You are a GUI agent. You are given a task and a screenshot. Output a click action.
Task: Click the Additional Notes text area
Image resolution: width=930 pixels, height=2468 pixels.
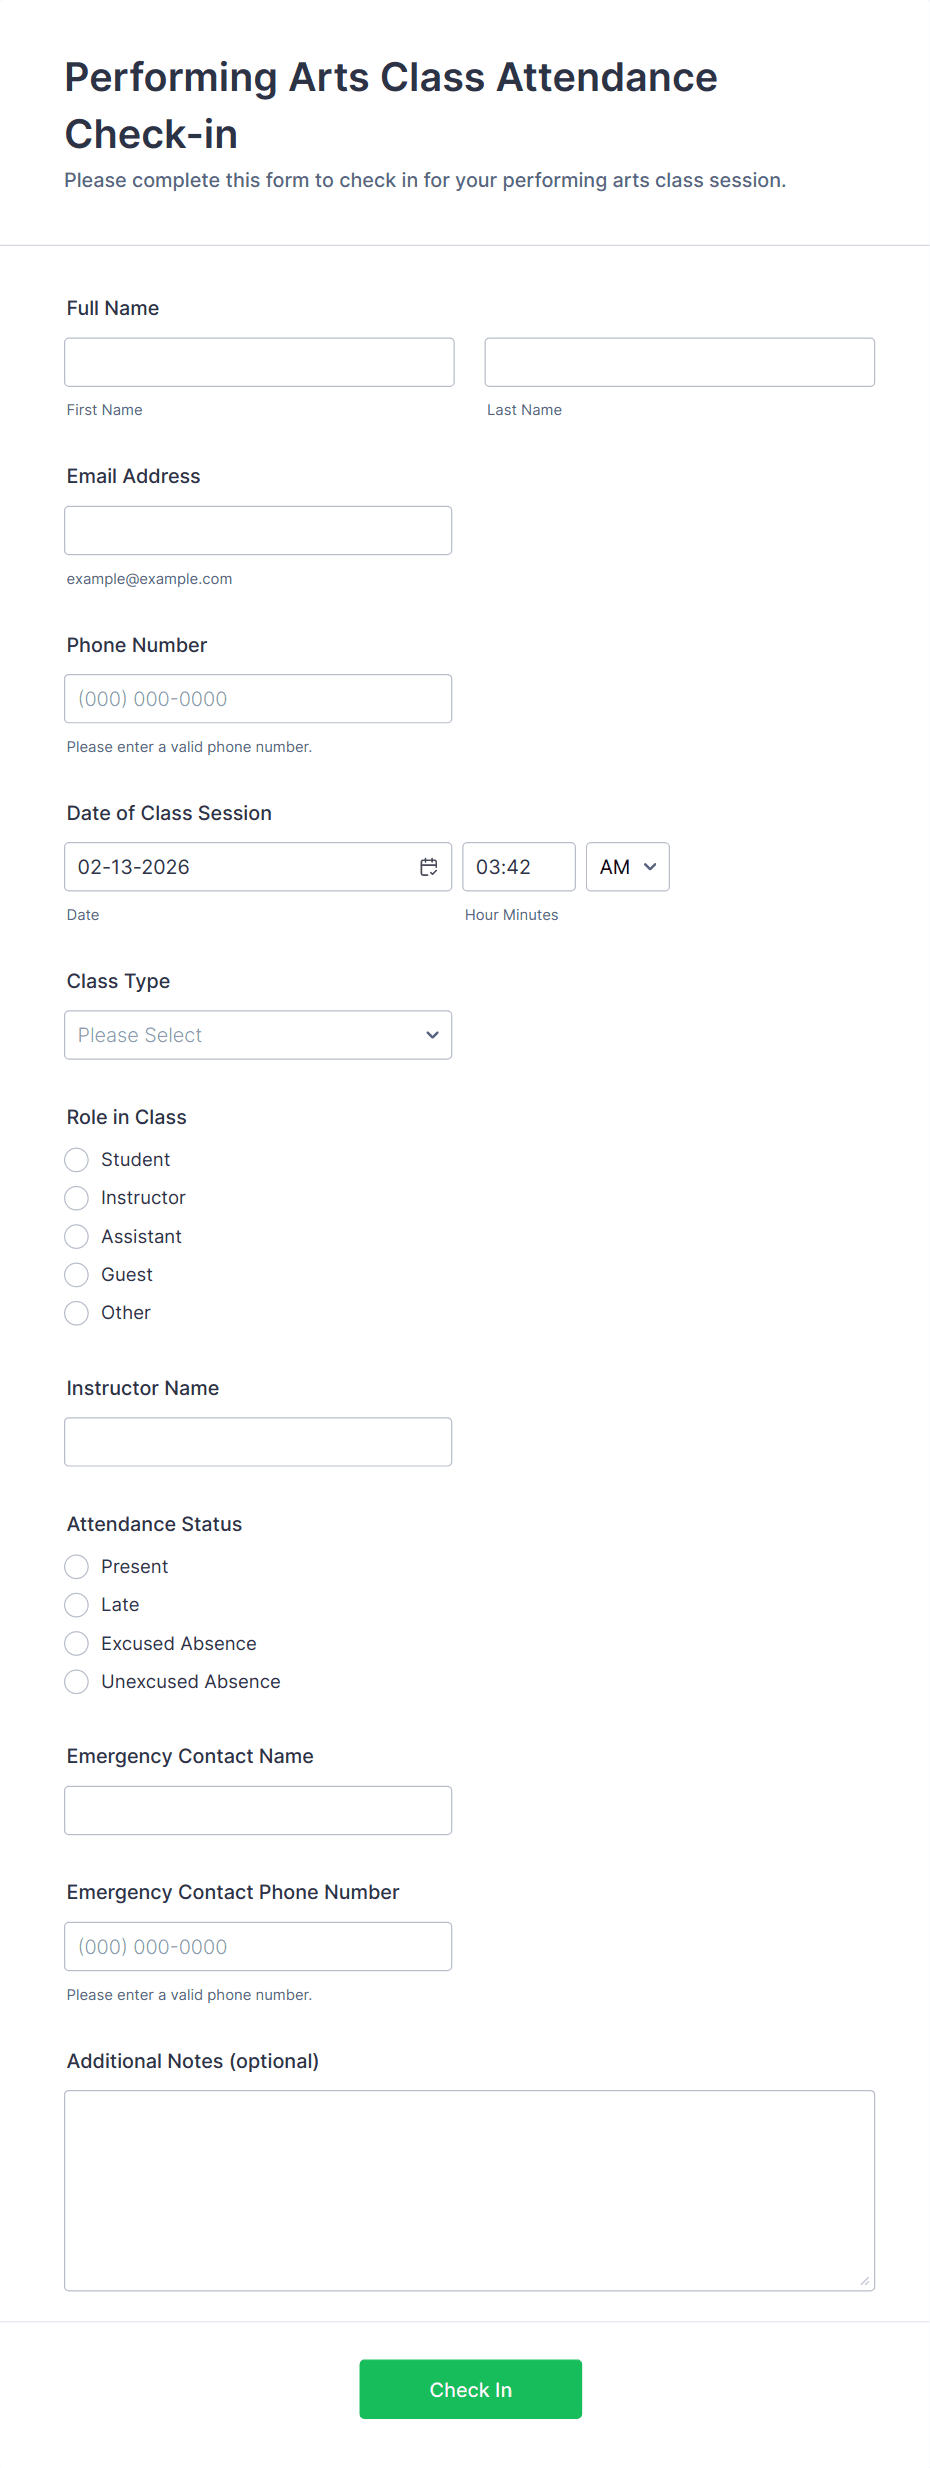pyautogui.click(x=469, y=2190)
